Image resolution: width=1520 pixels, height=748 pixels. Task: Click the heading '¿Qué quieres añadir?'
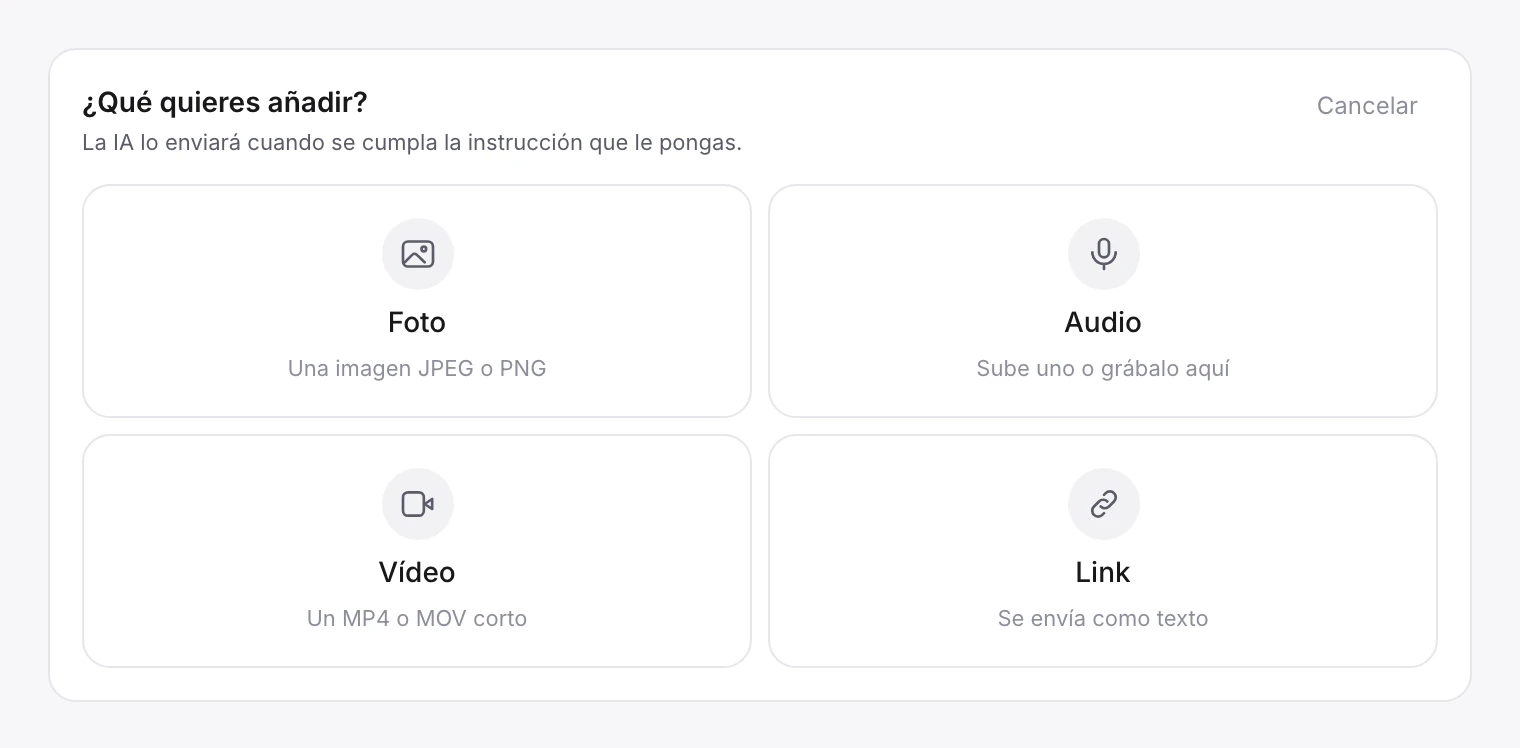pos(225,102)
